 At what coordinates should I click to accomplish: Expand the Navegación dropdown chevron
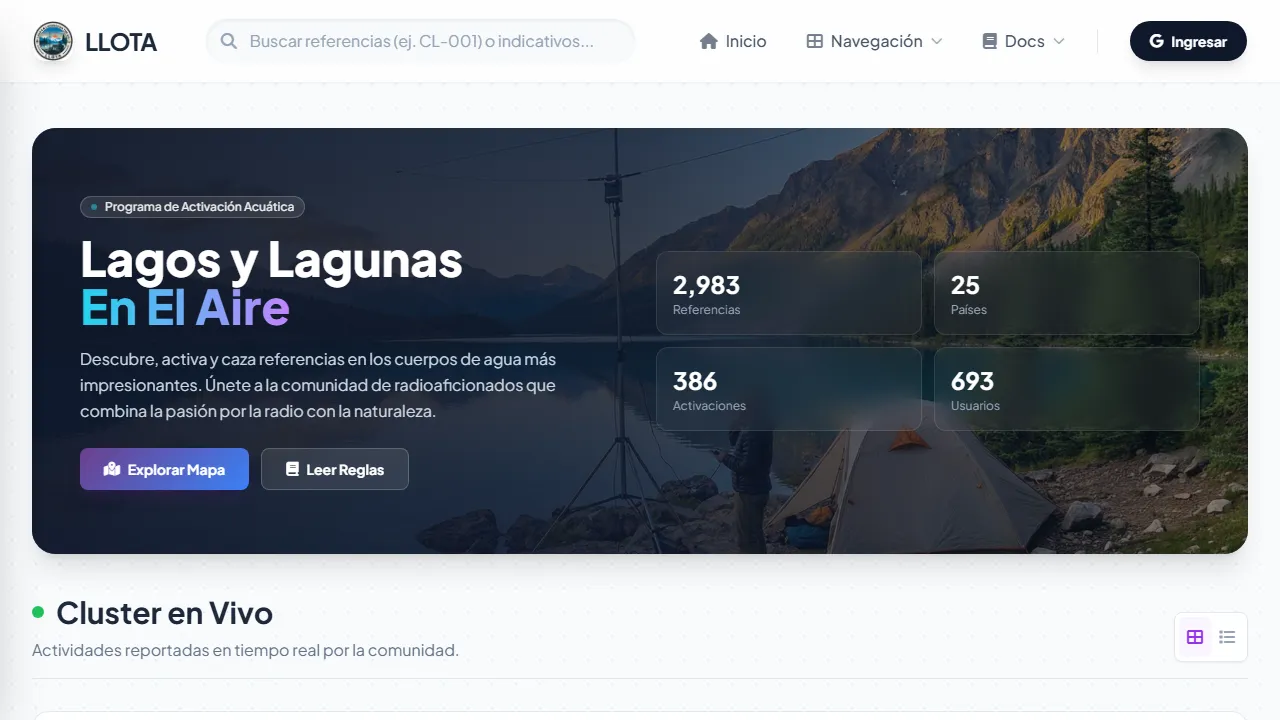point(937,41)
